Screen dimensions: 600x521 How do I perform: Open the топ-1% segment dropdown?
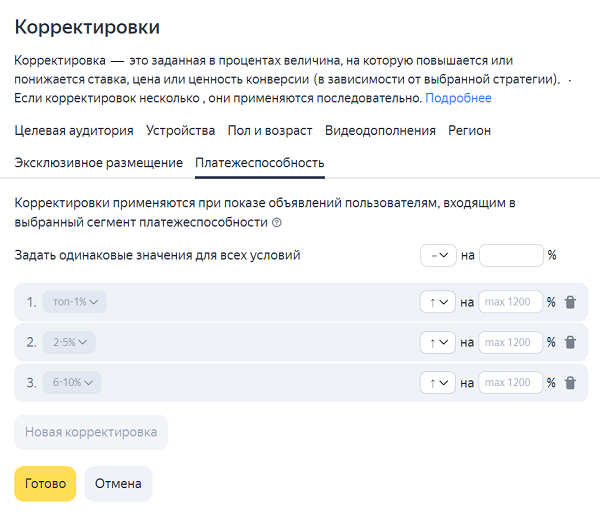pyautogui.click(x=75, y=302)
